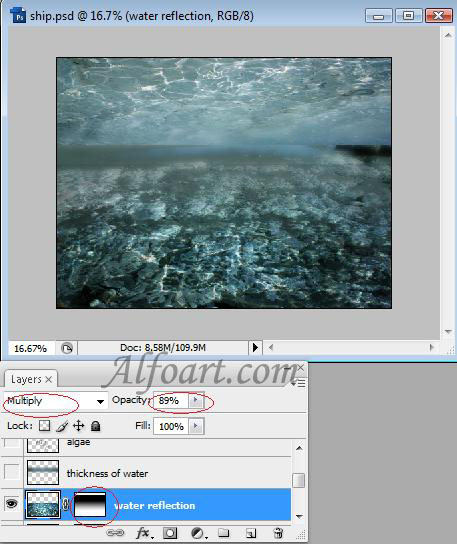Screen dimensions: 457x544
Task: Select the water reflection layer mask thumbnail
Action: [90, 504]
